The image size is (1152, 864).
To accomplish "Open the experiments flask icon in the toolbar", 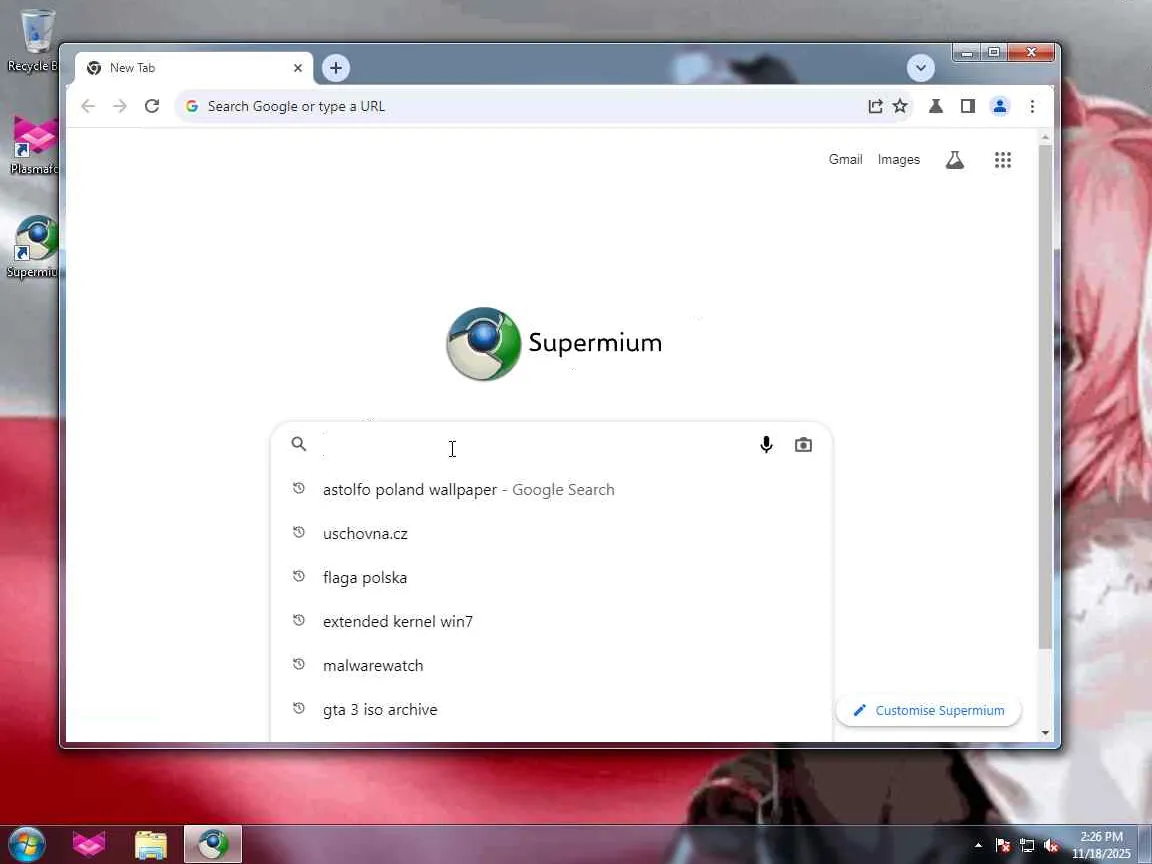I will coord(935,107).
